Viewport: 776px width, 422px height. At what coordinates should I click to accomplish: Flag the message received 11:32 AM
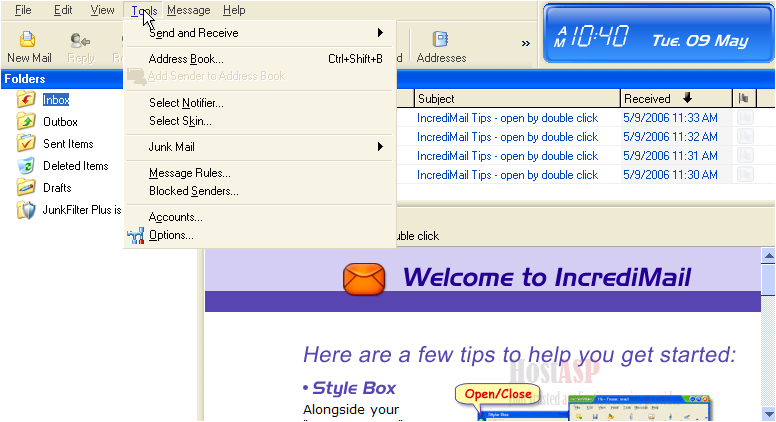pyautogui.click(x=745, y=137)
